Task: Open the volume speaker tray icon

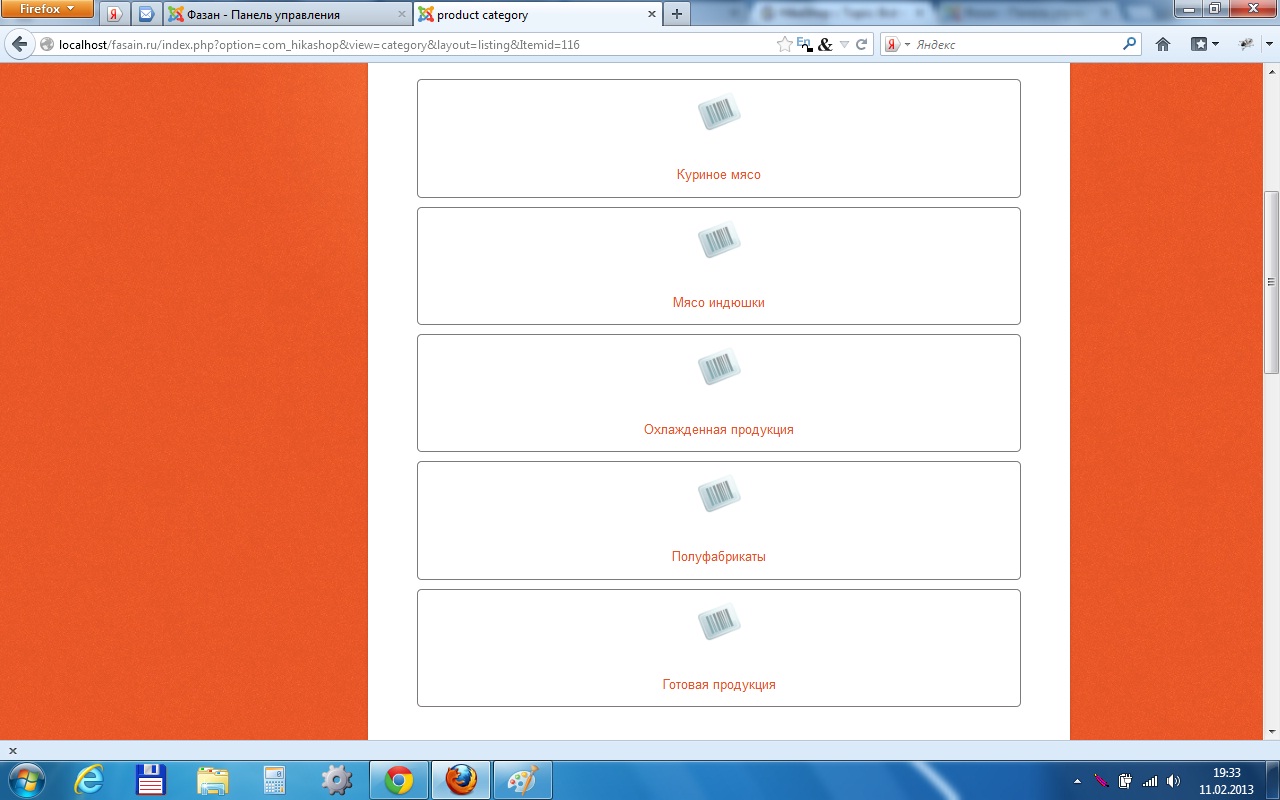Action: click(x=1173, y=781)
